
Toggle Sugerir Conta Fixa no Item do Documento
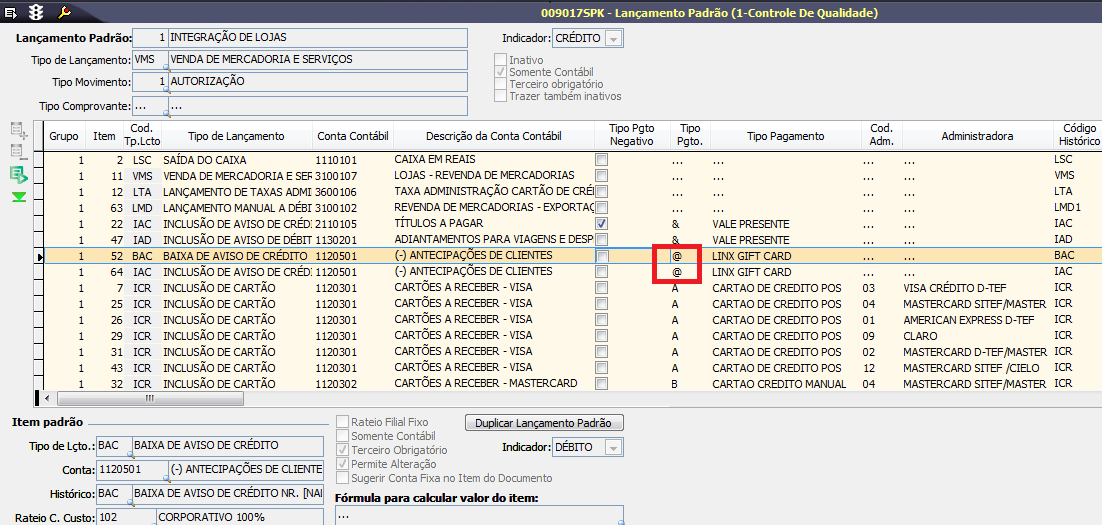pos(342,478)
